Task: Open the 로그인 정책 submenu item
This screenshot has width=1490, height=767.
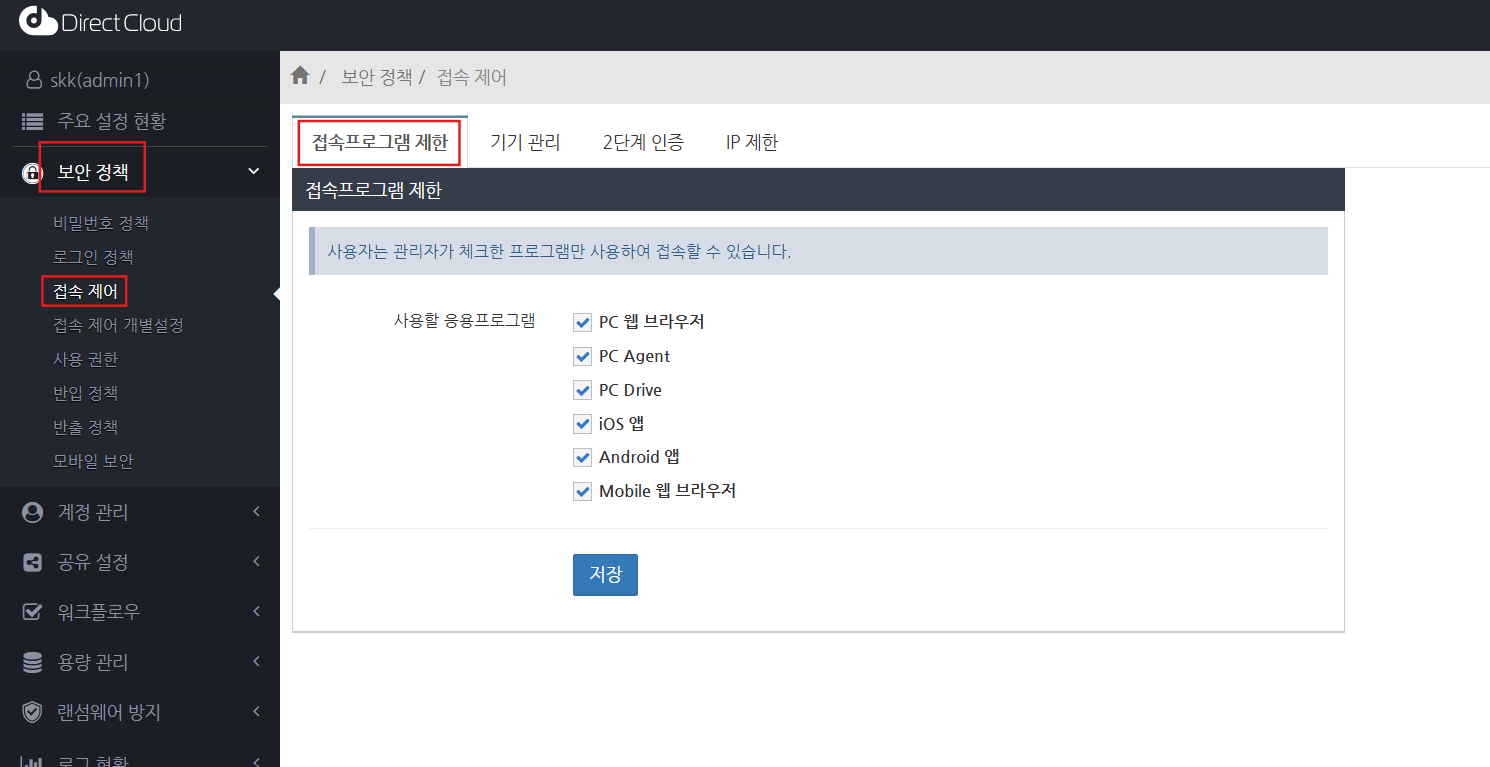Action: [93, 257]
